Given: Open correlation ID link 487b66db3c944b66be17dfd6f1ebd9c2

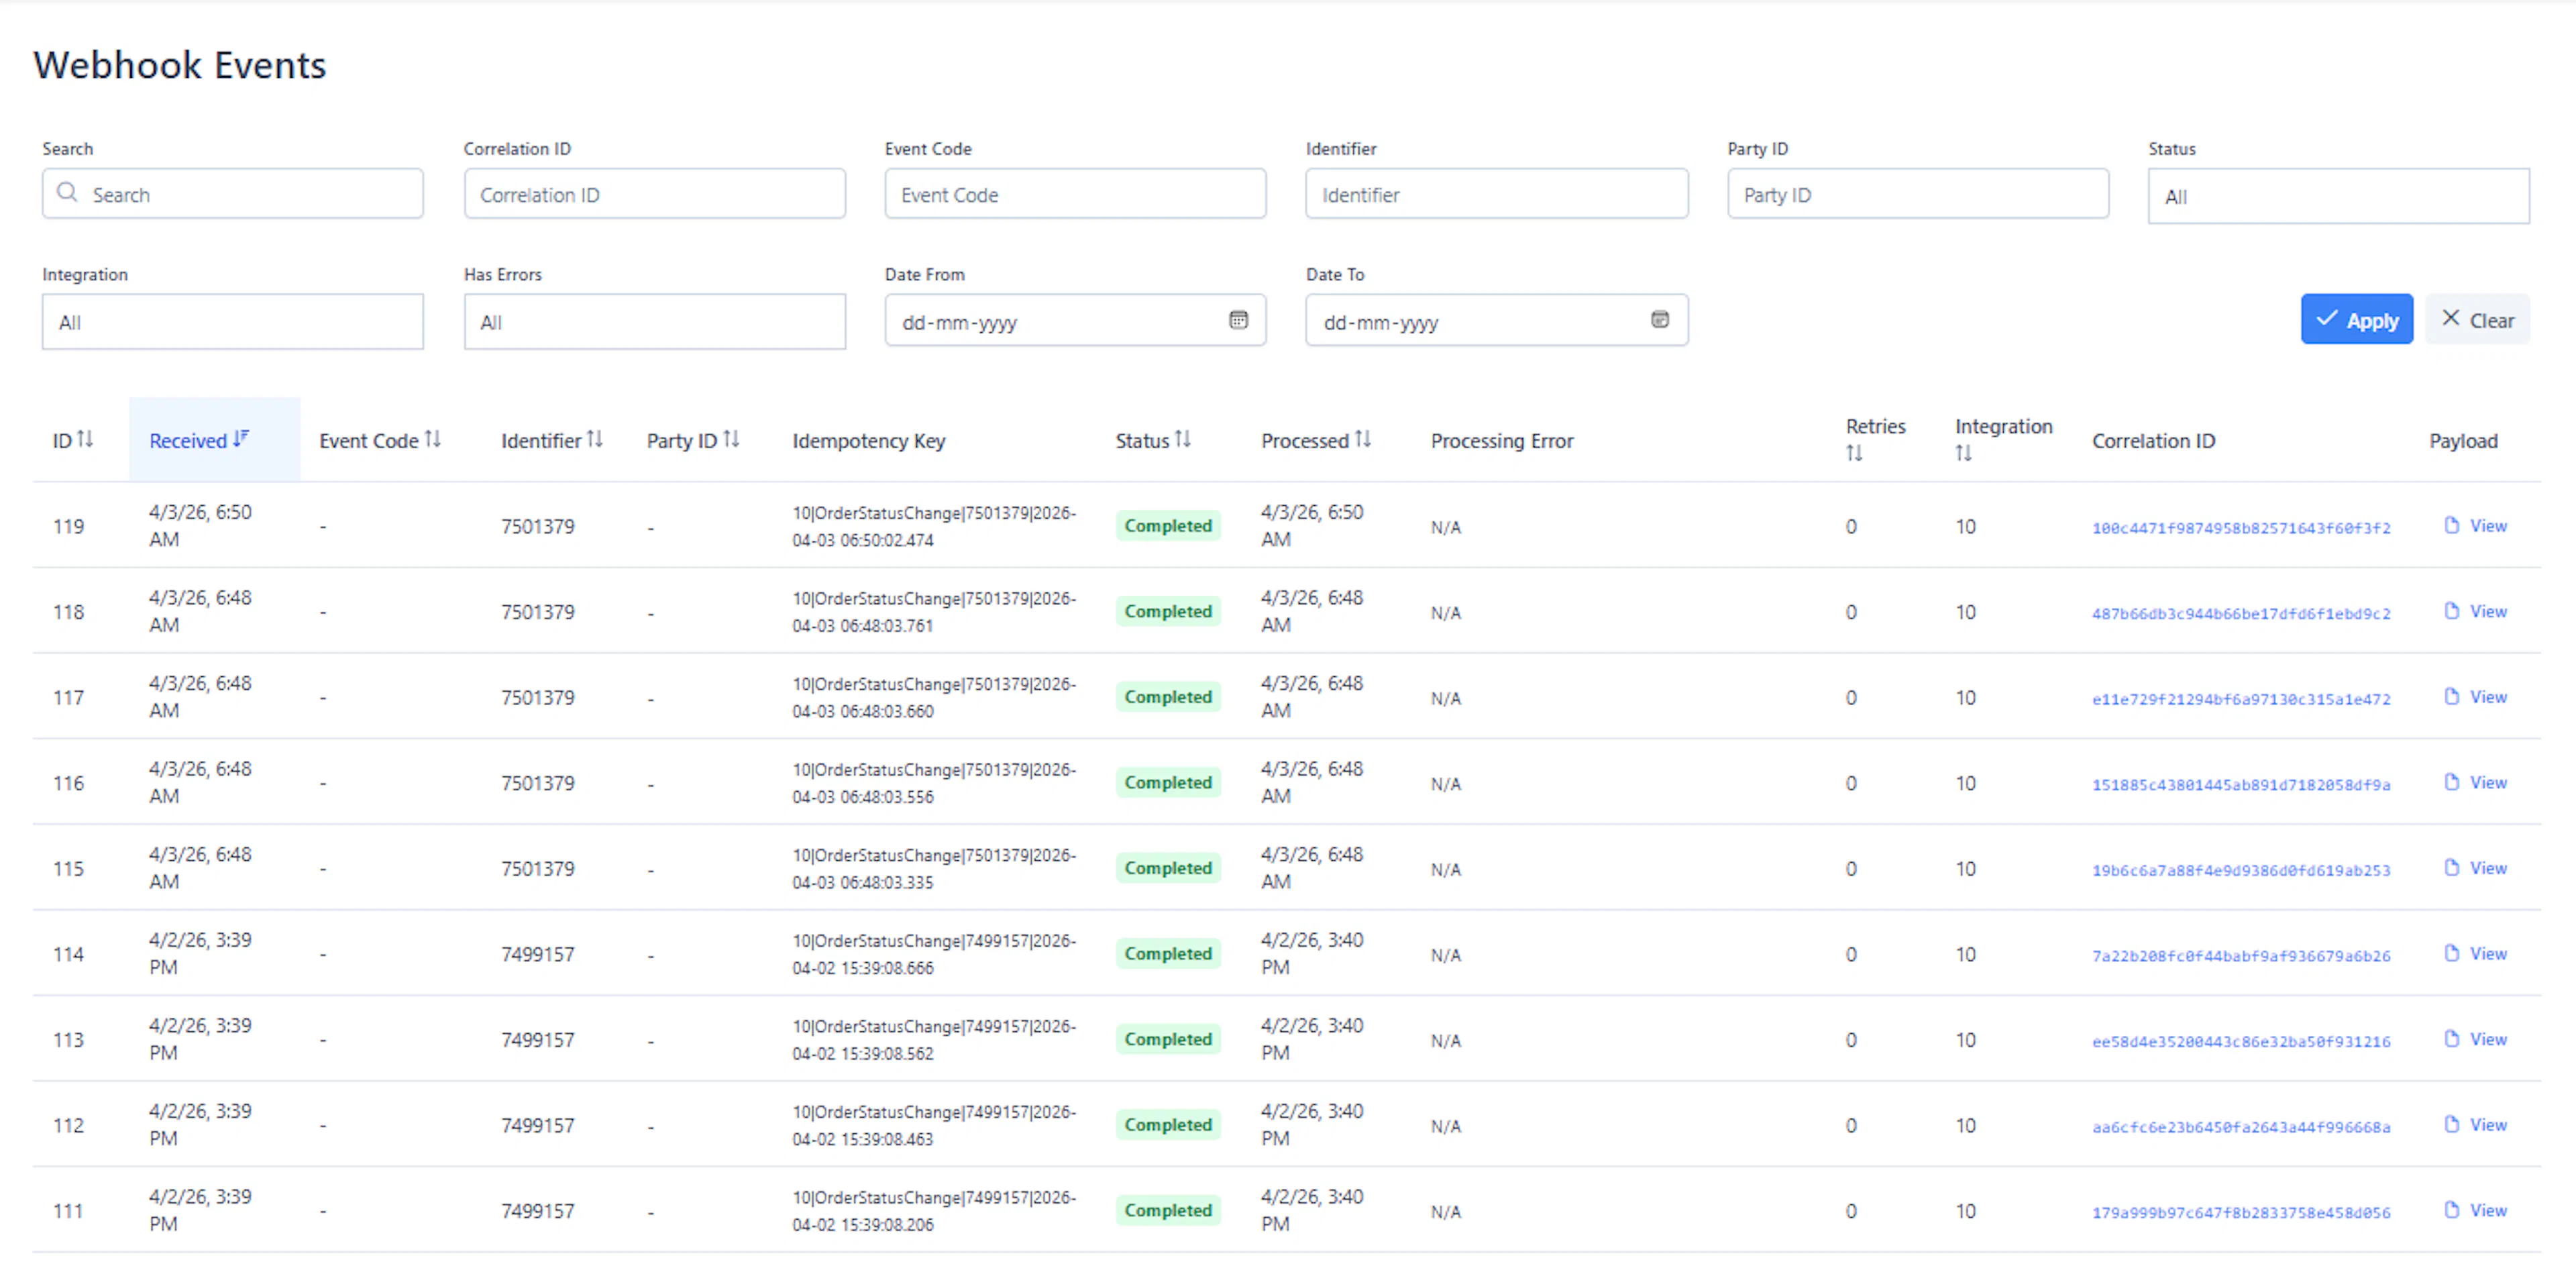Looking at the screenshot, I should 2241,614.
